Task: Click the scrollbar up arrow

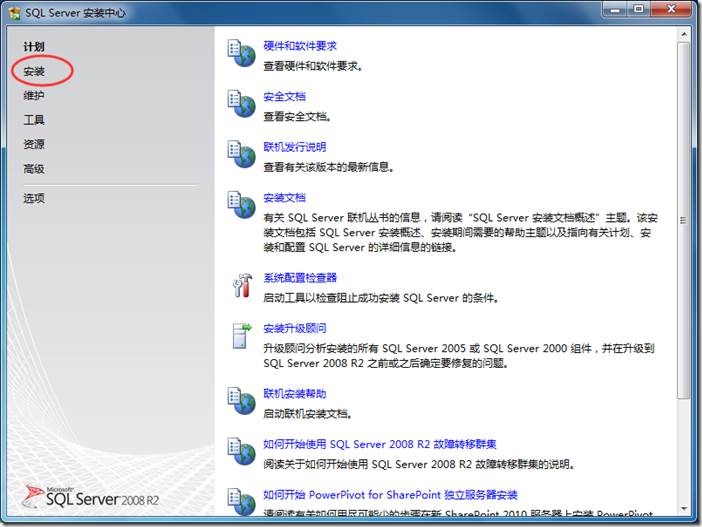Action: 684,34
